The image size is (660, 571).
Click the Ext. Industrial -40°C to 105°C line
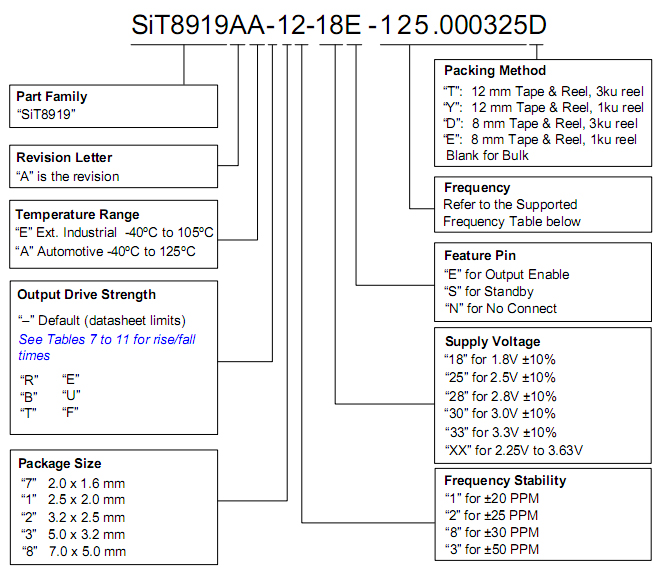114,232
